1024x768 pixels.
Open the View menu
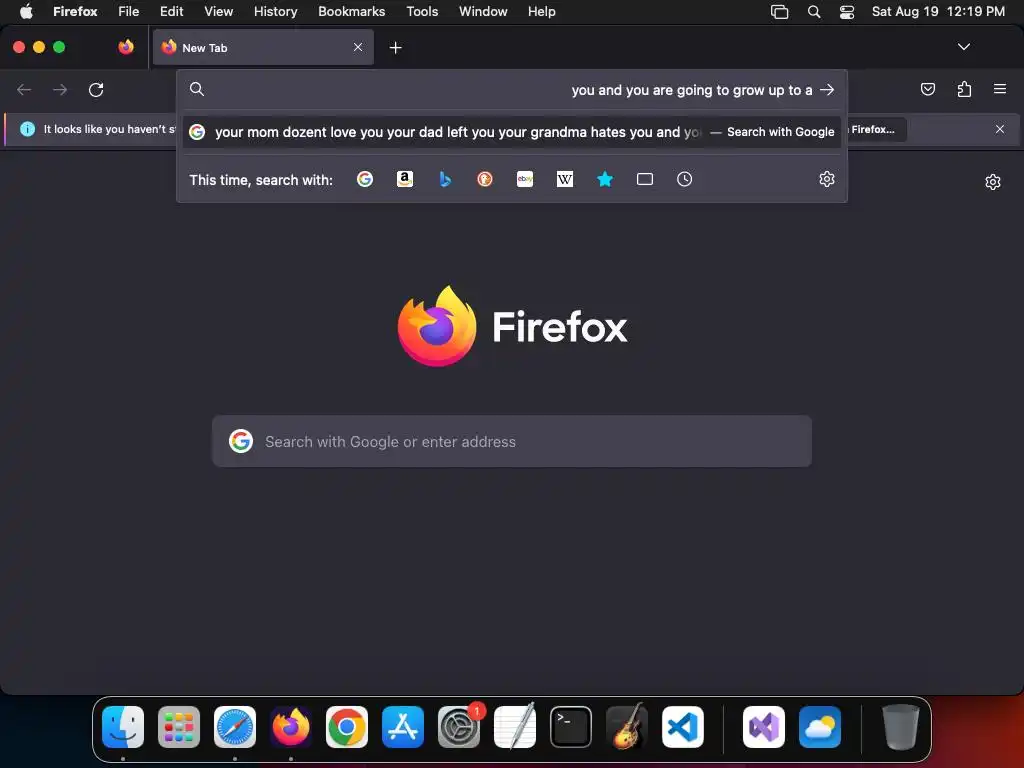click(x=218, y=12)
